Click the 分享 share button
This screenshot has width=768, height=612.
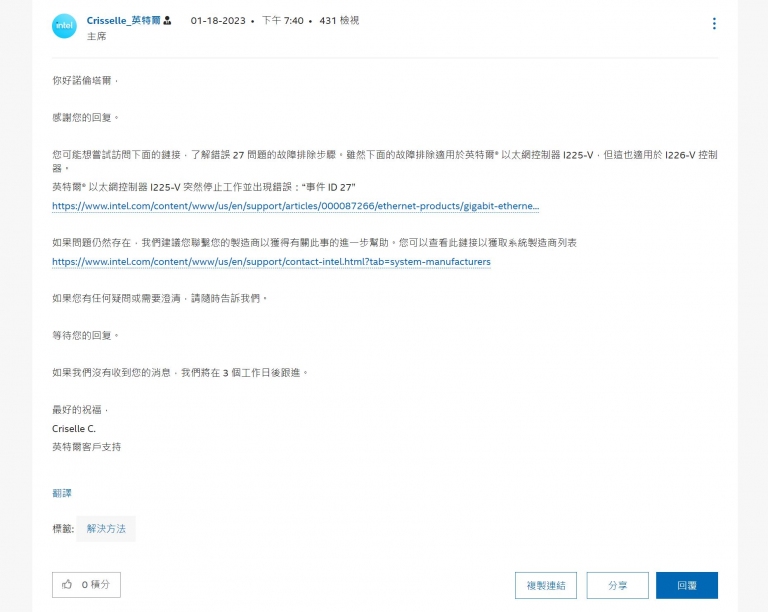click(618, 586)
